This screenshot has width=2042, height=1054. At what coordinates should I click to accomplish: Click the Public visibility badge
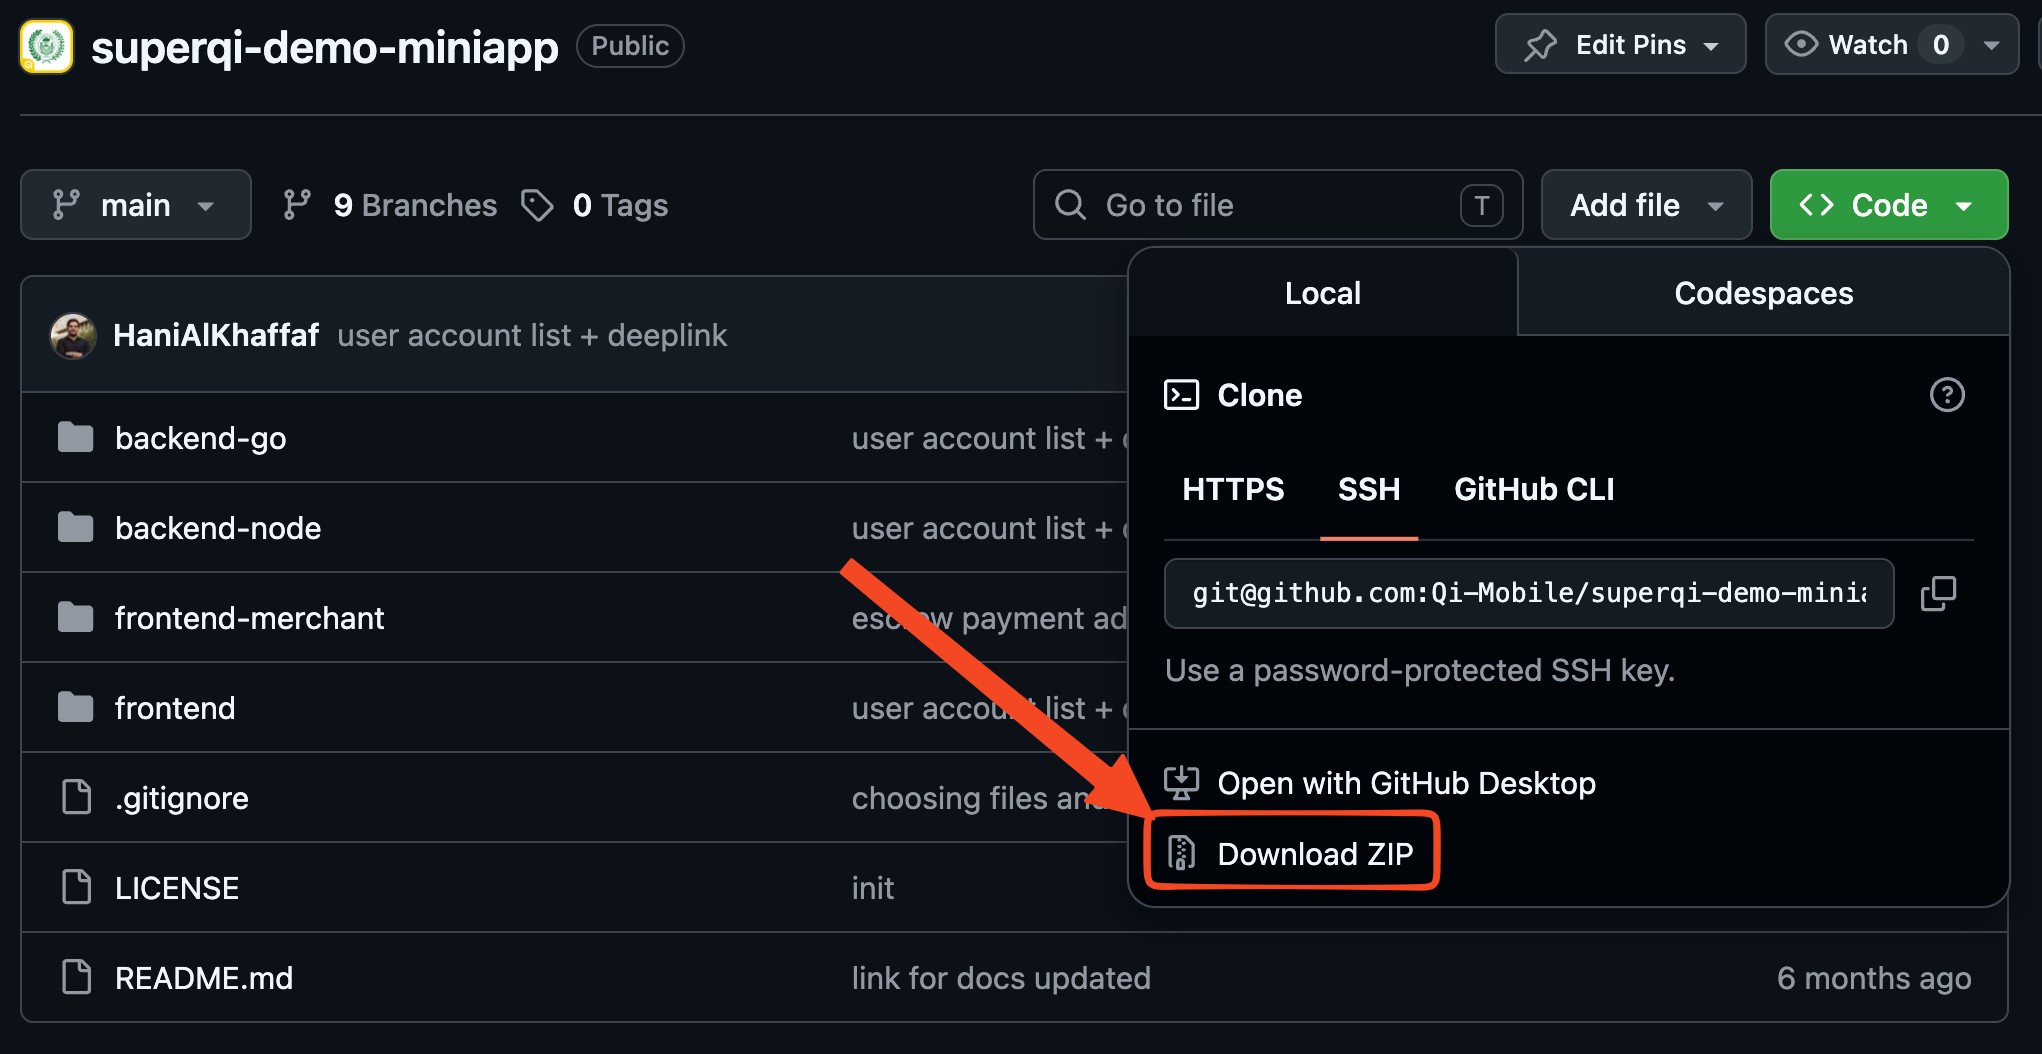630,46
